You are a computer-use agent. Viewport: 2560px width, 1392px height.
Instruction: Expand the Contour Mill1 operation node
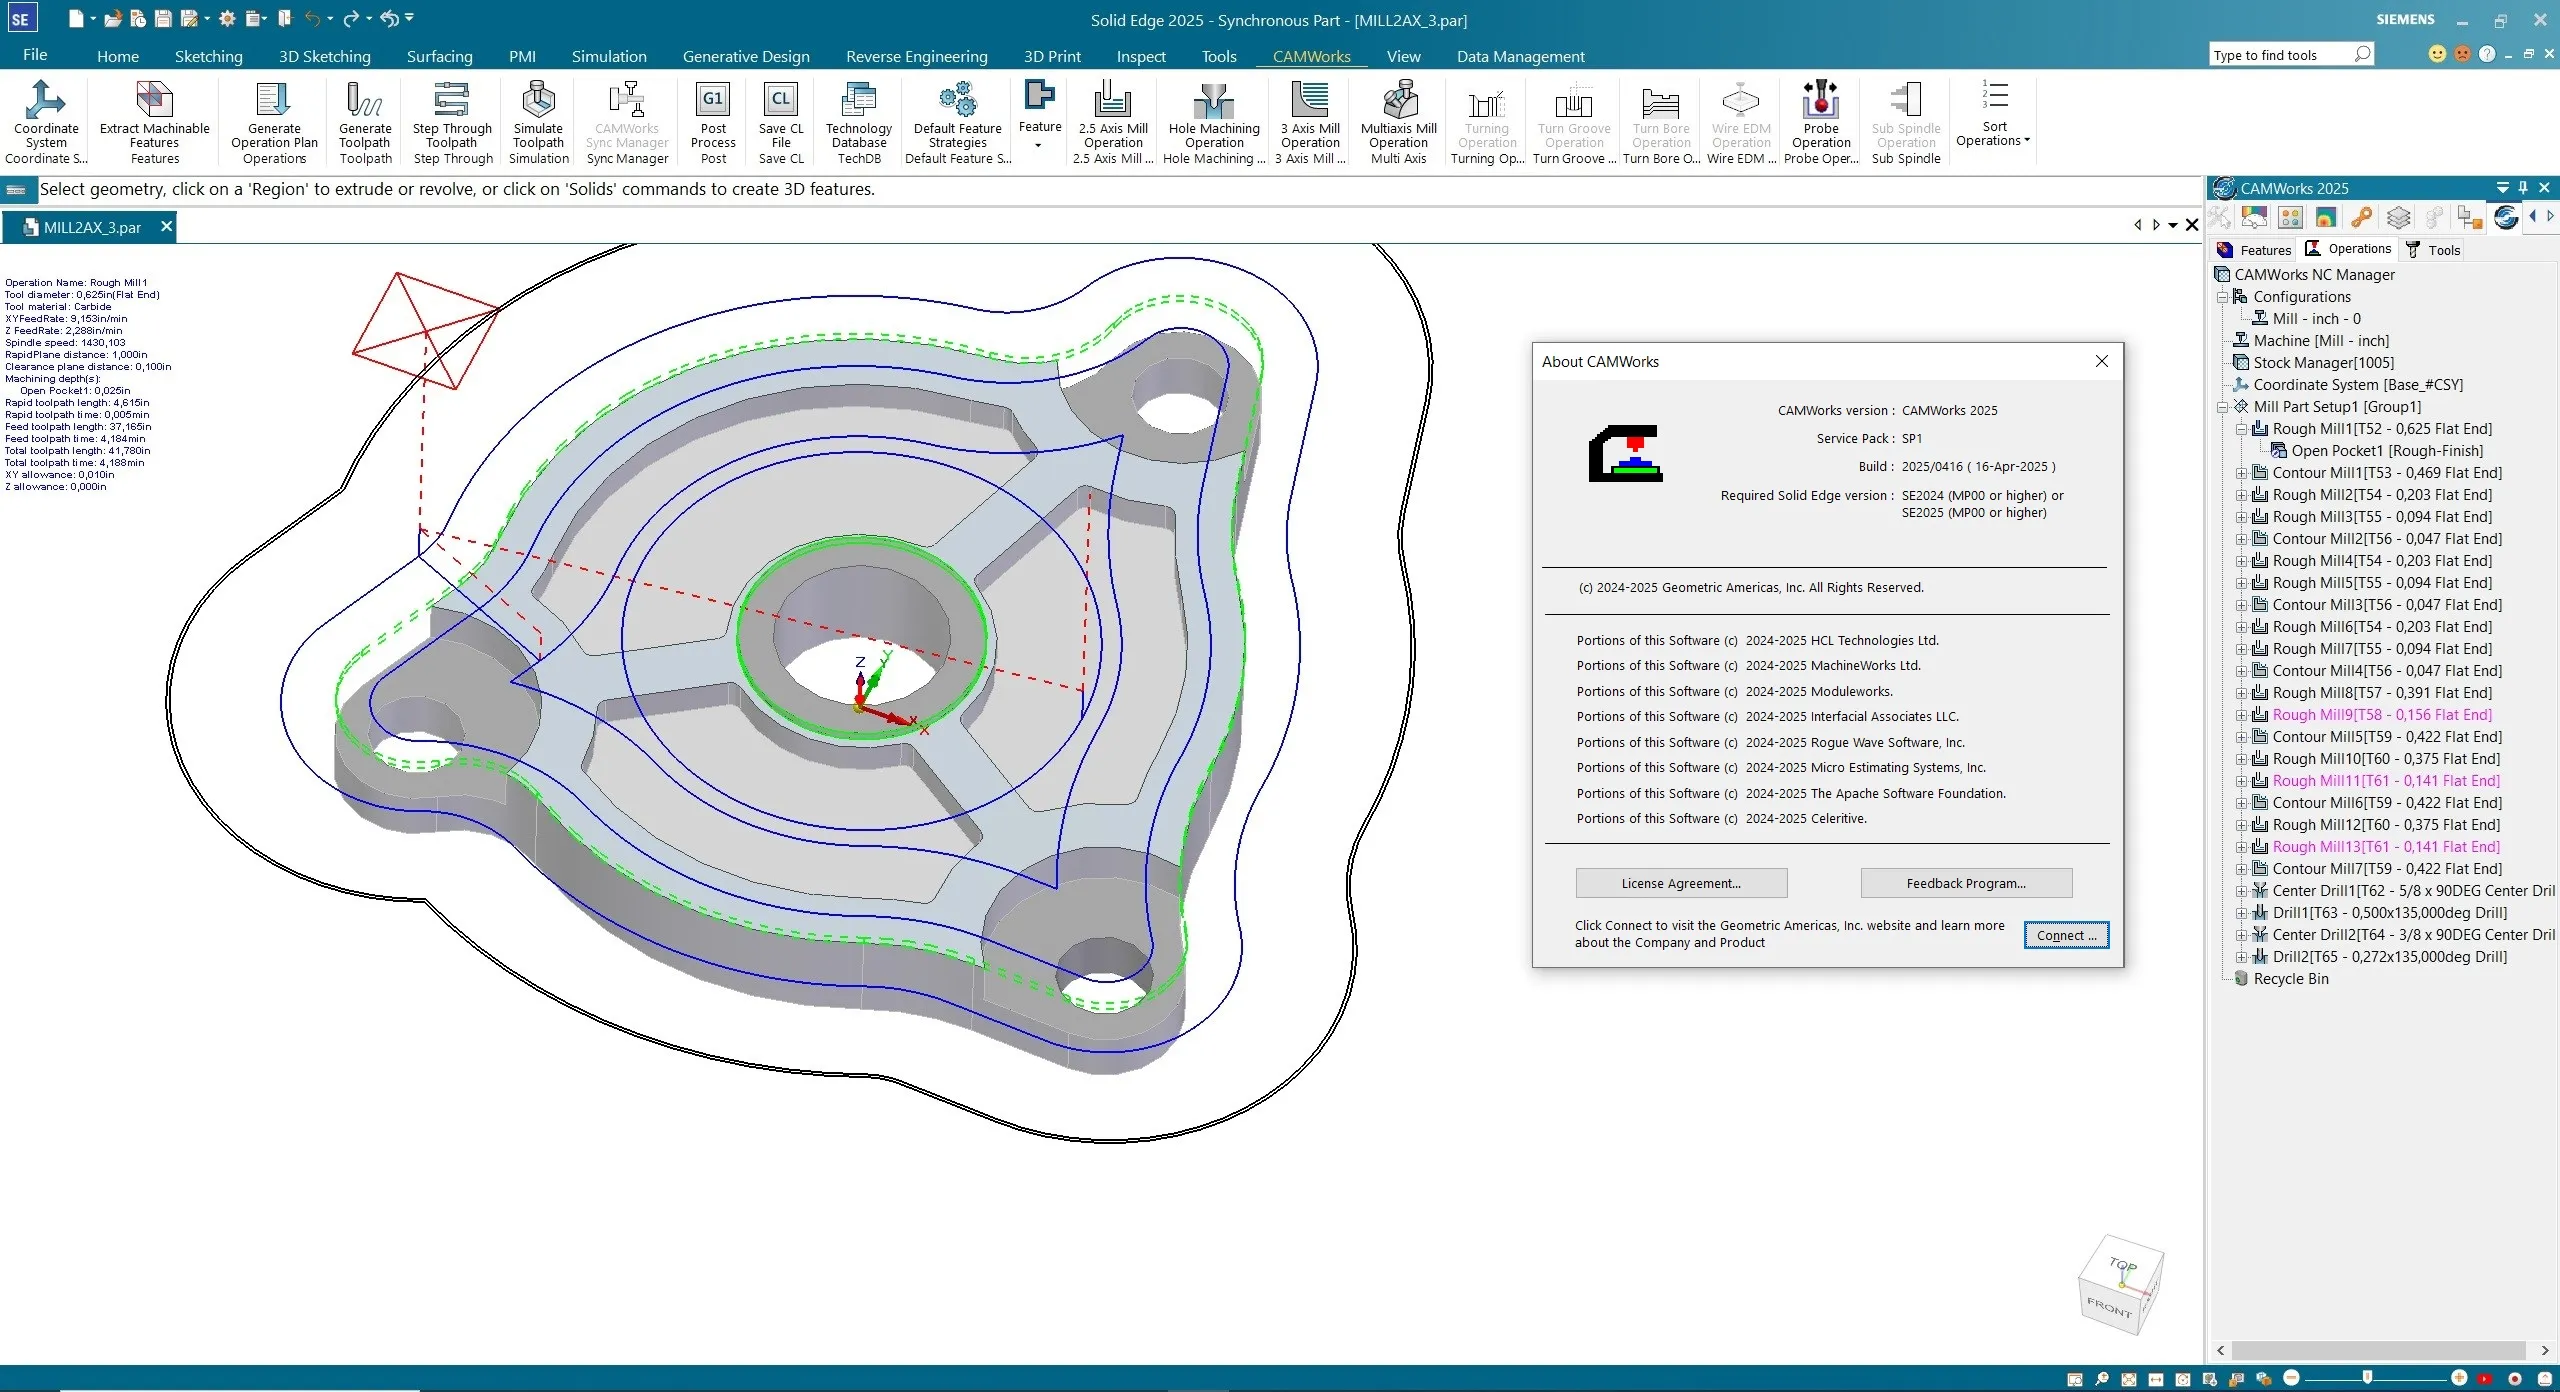tap(2241, 473)
